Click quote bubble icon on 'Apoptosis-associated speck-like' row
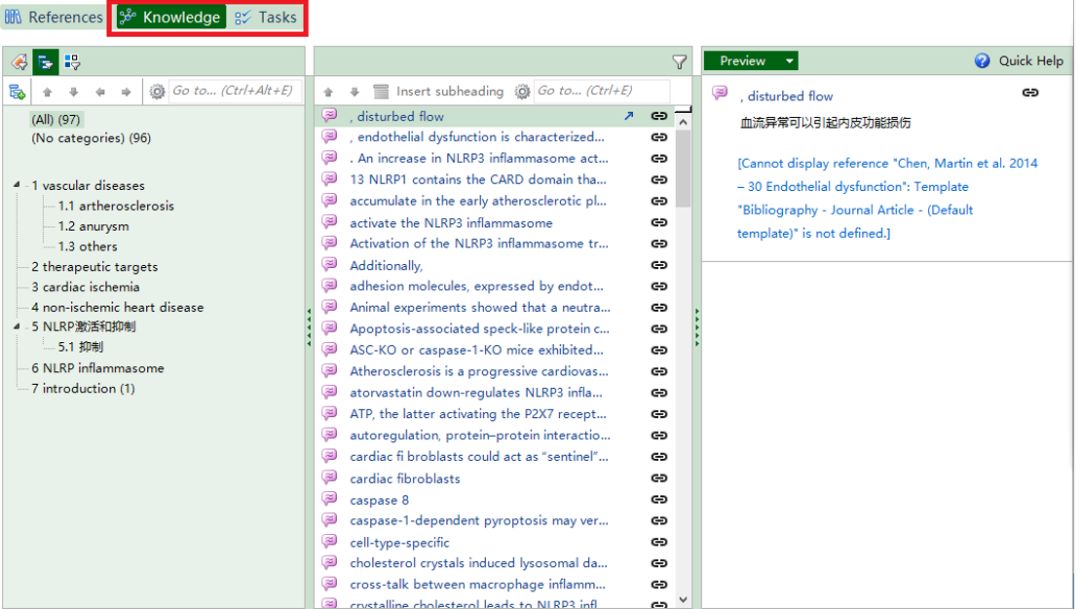 click(330, 328)
